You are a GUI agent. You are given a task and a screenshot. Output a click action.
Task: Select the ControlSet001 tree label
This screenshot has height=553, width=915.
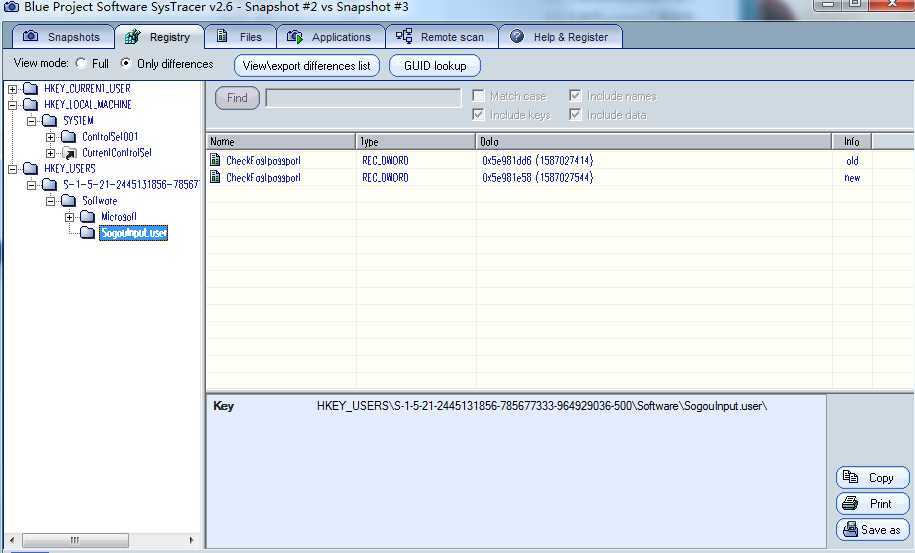pos(110,137)
